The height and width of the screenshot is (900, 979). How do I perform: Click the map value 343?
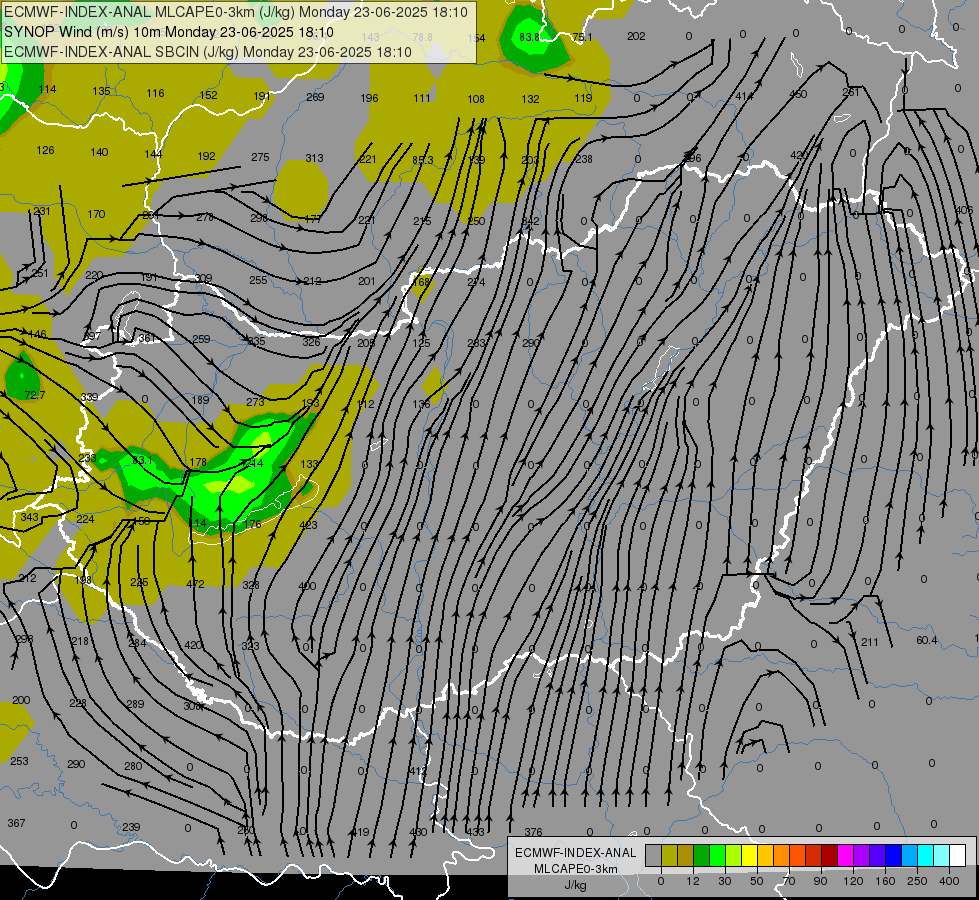[29, 517]
